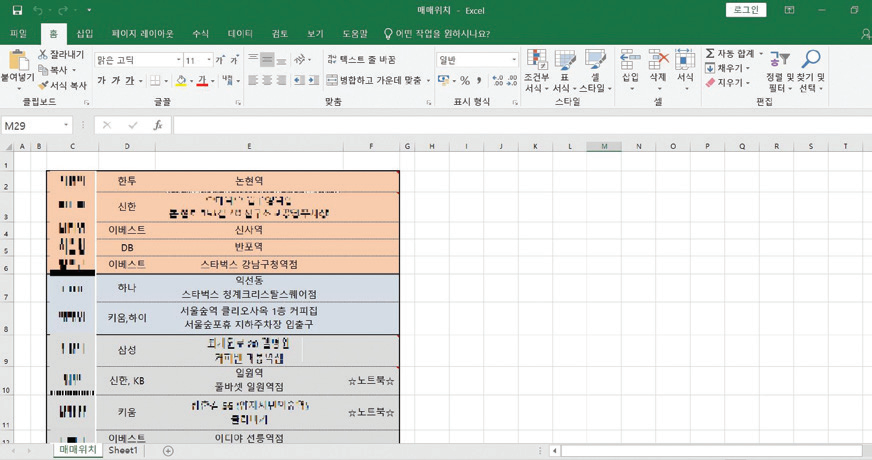Switch to the Review 검토 tab
Image resolution: width=872 pixels, height=460 pixels.
point(280,34)
